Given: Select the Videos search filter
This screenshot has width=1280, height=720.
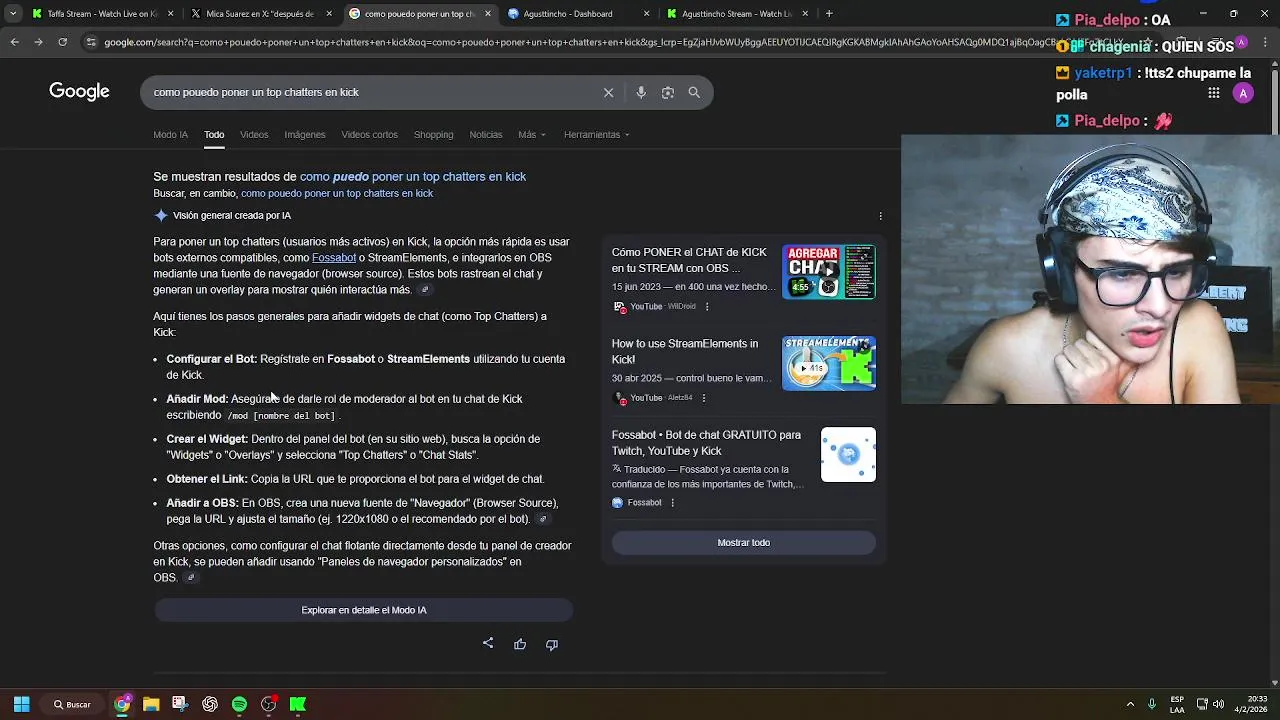Looking at the screenshot, I should [x=254, y=134].
